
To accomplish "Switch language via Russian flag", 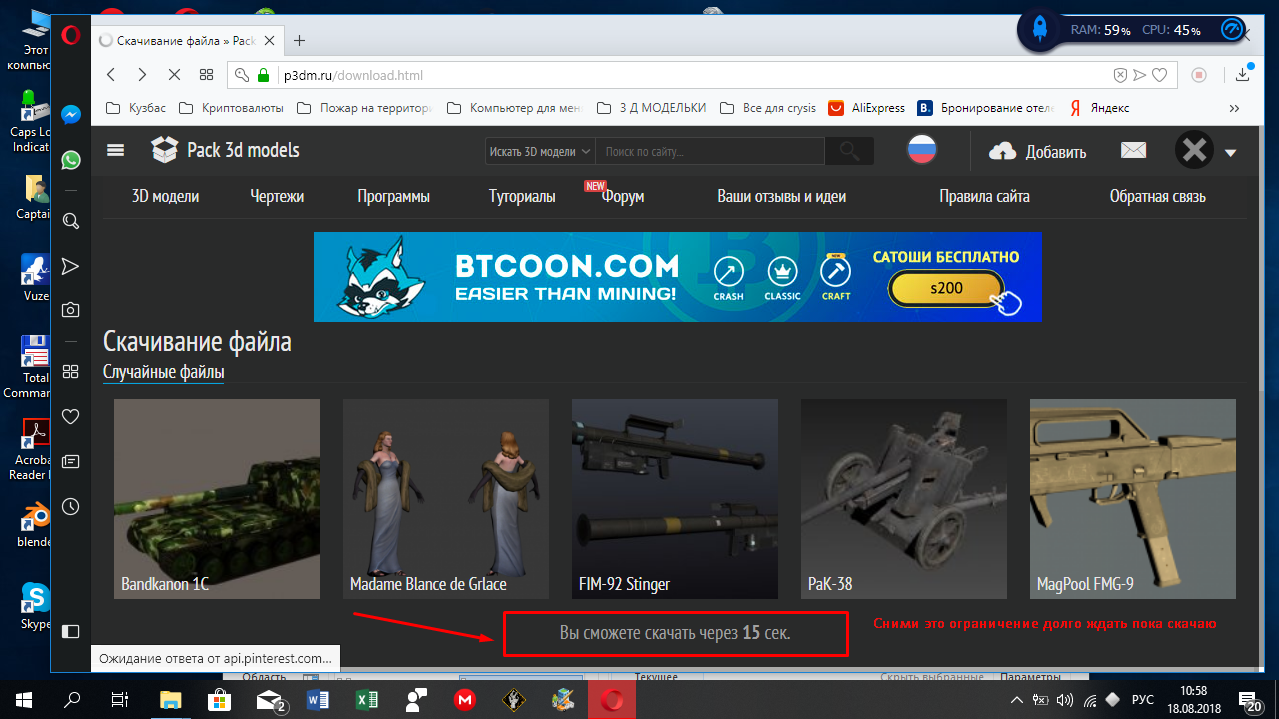I will click(x=921, y=151).
